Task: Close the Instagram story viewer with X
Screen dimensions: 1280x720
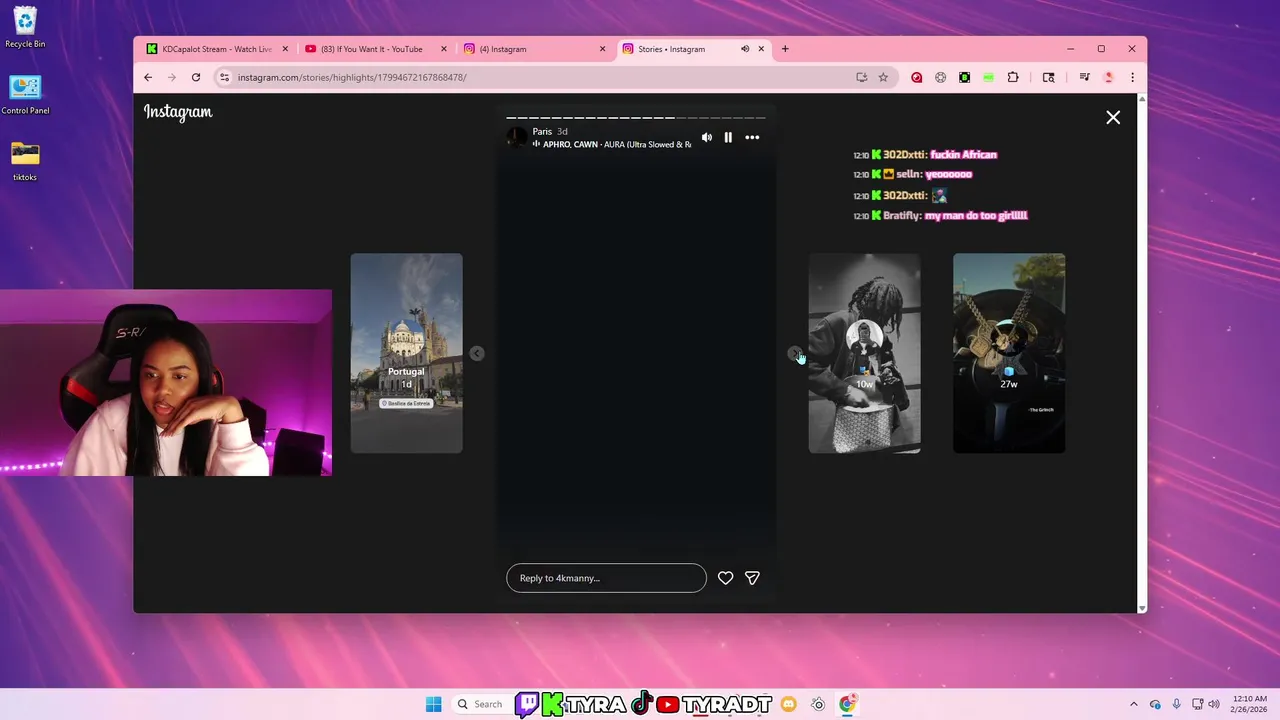Action: [1113, 117]
